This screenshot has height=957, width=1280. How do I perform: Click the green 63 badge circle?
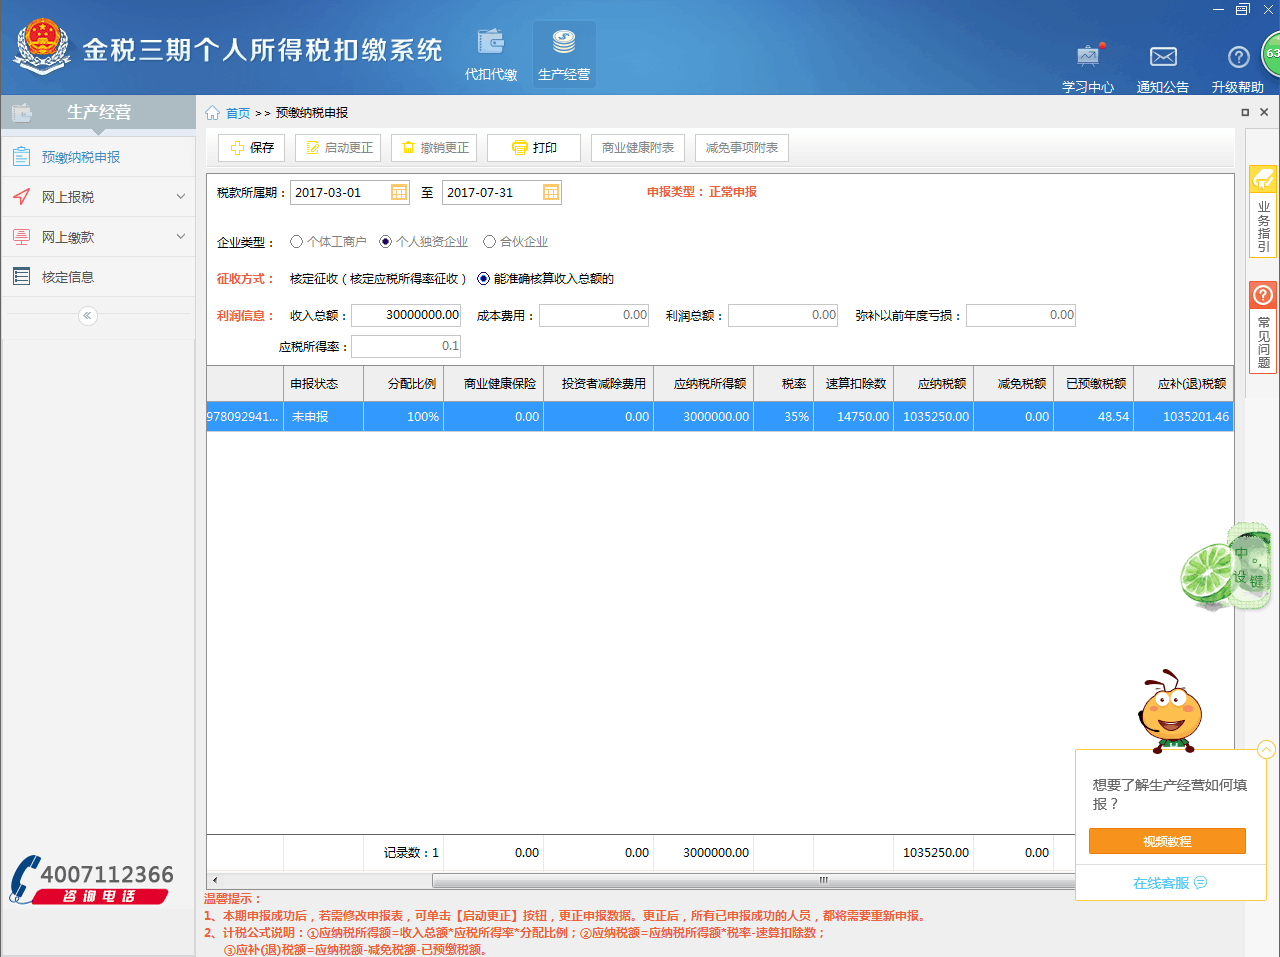[1271, 54]
